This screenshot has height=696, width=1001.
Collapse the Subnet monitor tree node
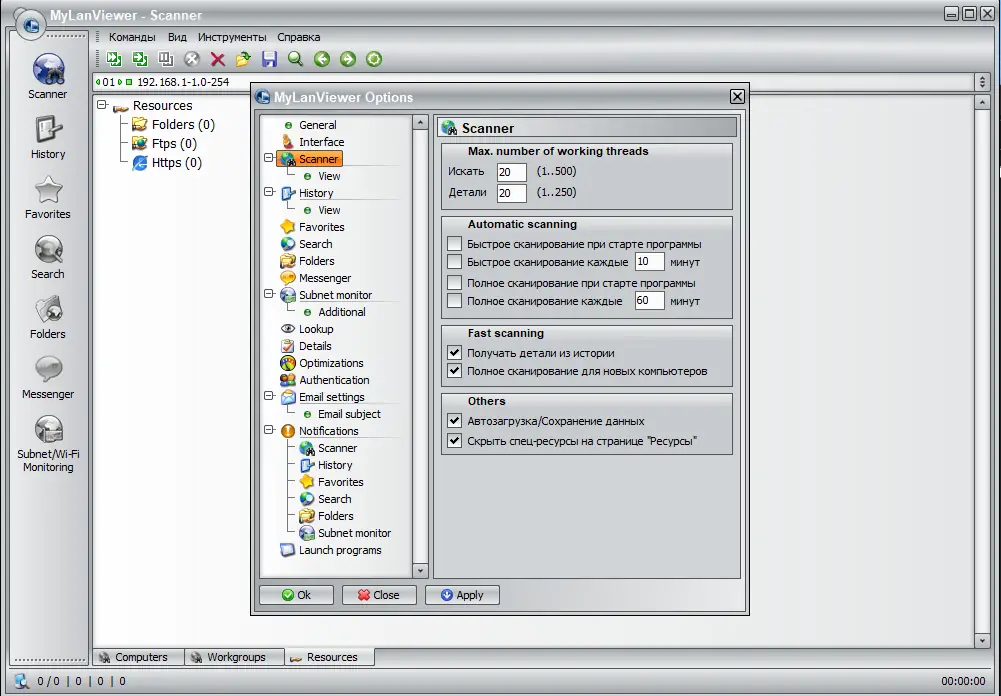269,294
